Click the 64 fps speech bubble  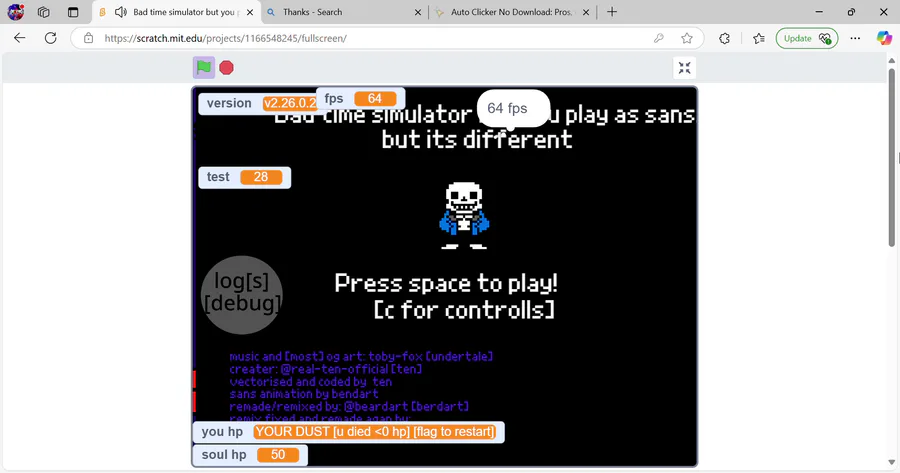[513, 108]
